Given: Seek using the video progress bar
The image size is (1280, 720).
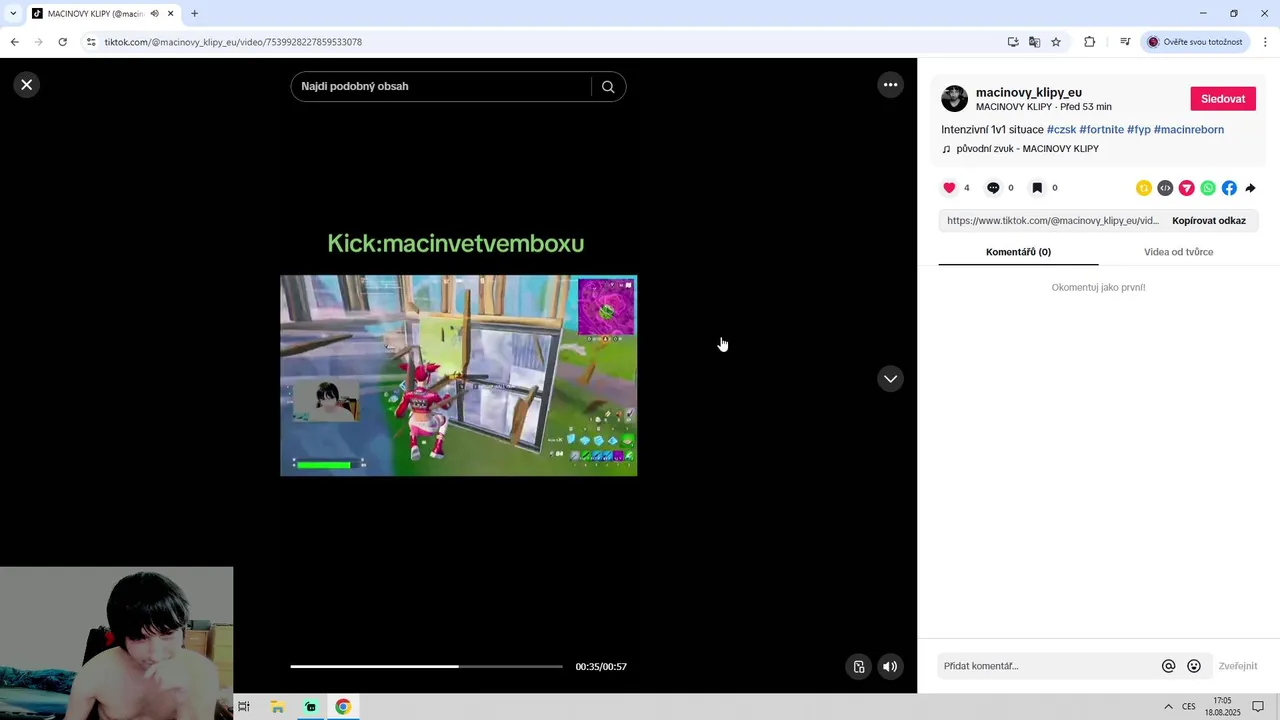Looking at the screenshot, I should tap(426, 666).
